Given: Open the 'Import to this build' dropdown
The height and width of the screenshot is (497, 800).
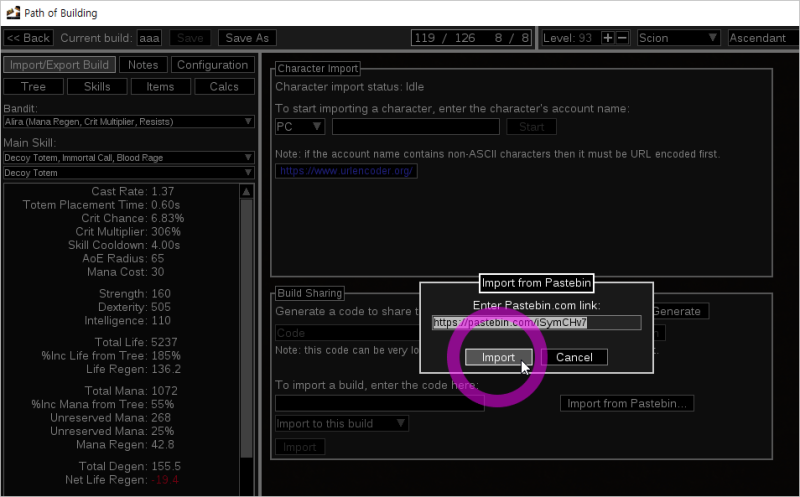Looking at the screenshot, I should pyautogui.click(x=342, y=424).
